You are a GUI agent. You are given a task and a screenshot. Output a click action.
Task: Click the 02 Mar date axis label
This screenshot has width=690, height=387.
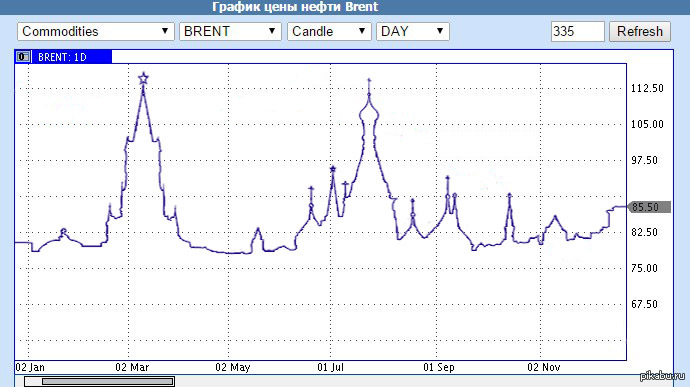[132, 367]
